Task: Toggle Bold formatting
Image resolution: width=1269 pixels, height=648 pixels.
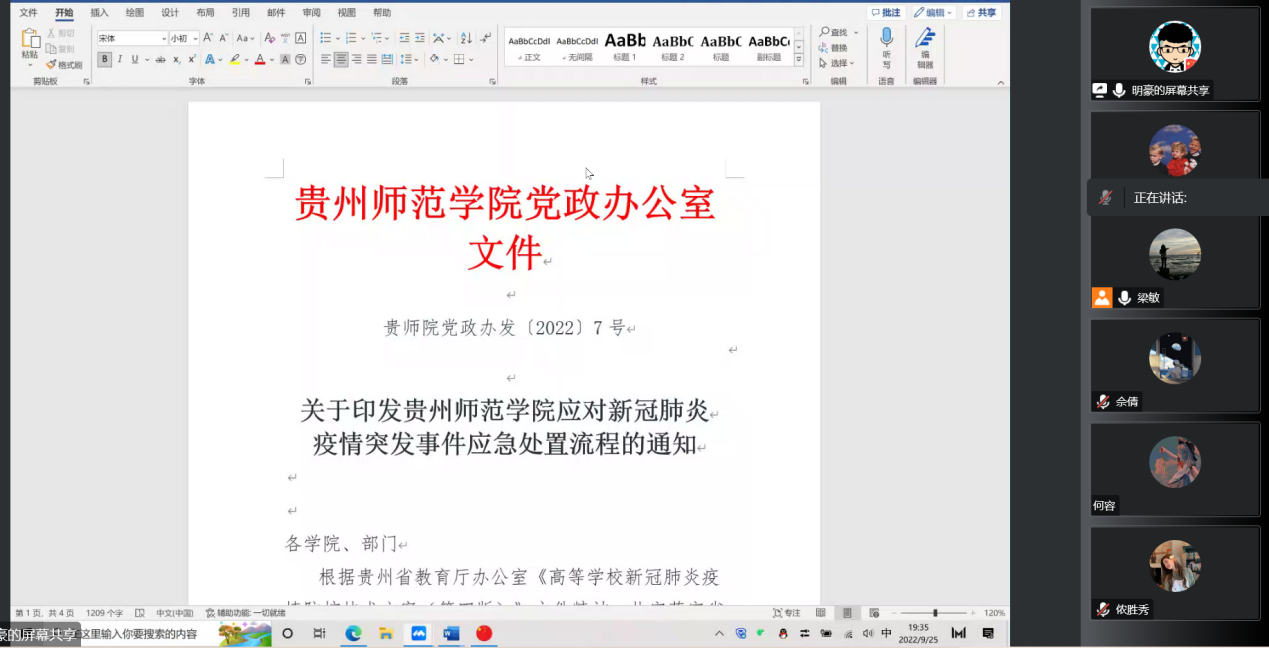Action: (x=105, y=60)
